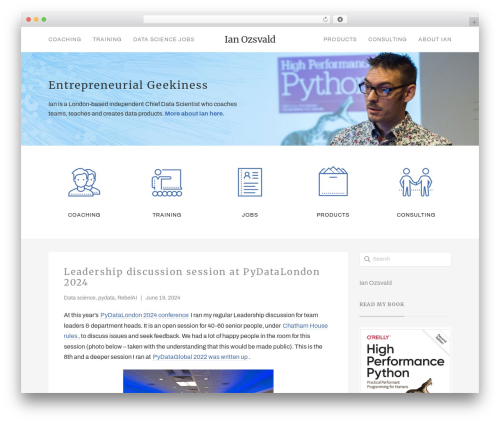This screenshot has width=500, height=423.
Task: Click the Products box icon
Action: (x=333, y=181)
